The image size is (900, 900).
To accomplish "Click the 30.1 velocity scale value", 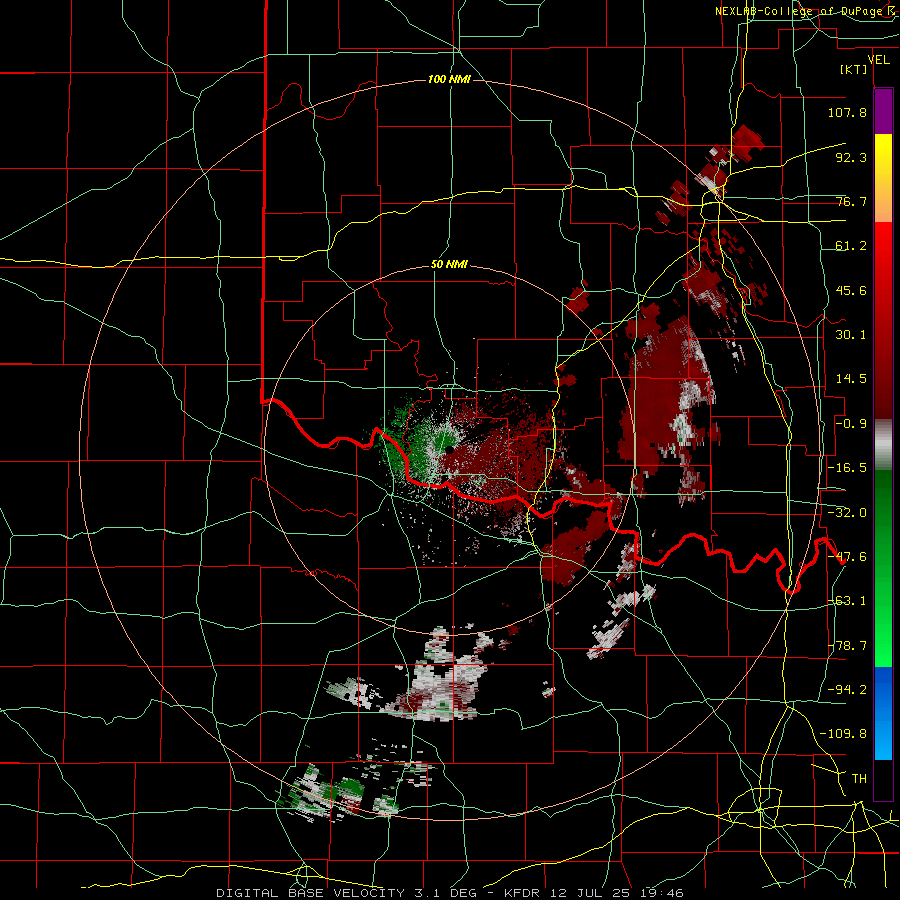I will point(851,335).
